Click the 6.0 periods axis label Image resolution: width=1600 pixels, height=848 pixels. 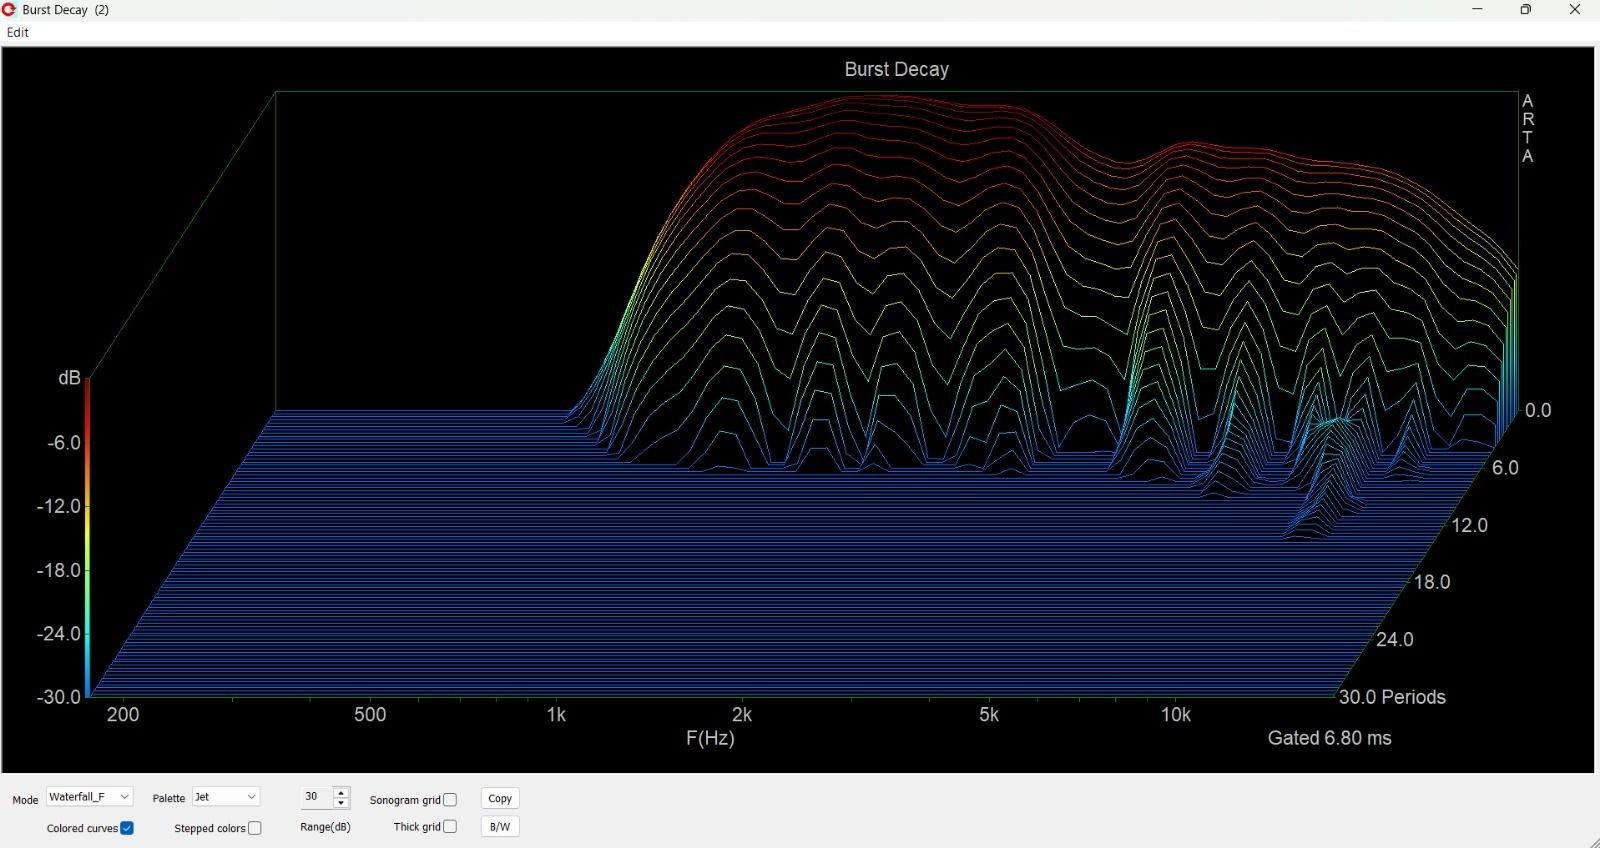point(1505,468)
